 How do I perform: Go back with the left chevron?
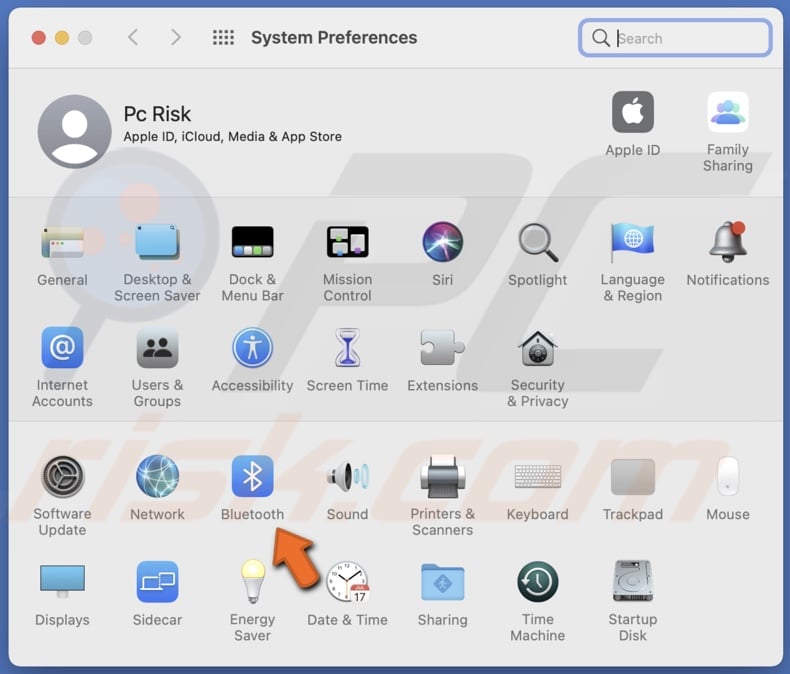133,38
